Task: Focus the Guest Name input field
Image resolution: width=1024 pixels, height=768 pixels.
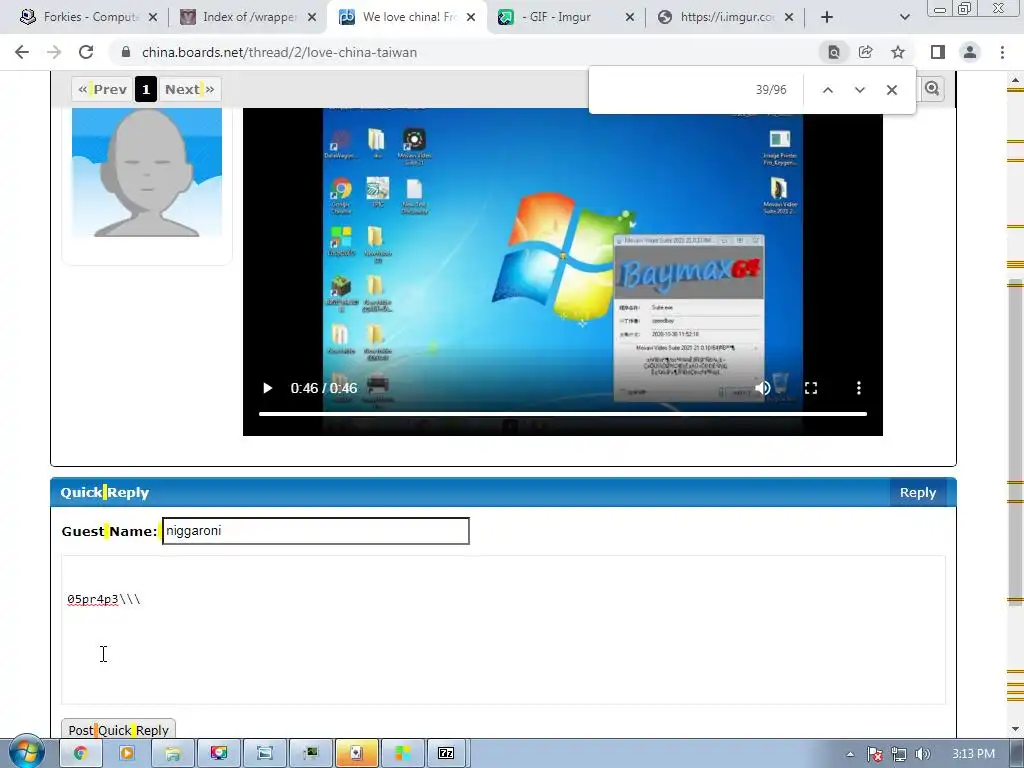Action: pos(315,531)
